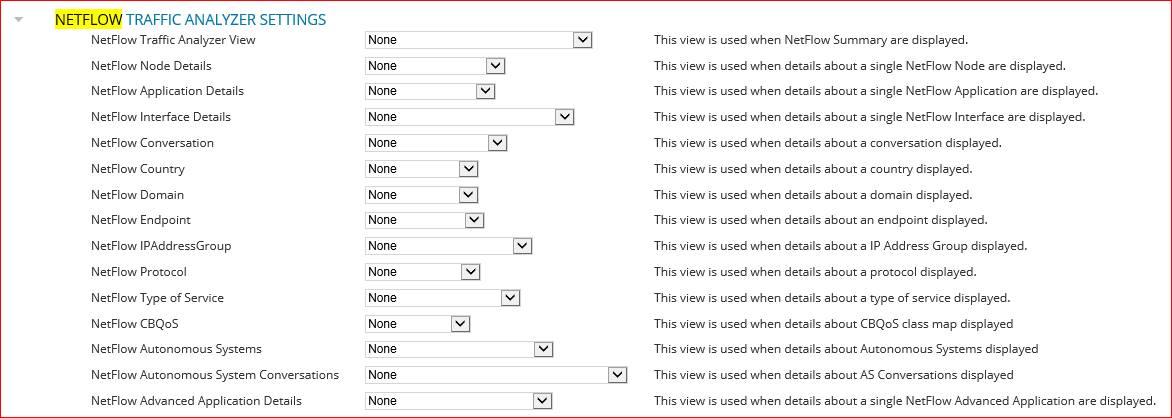Open the NetFlow Conversation dropdown
The width and height of the screenshot is (1172, 418).
[436, 143]
